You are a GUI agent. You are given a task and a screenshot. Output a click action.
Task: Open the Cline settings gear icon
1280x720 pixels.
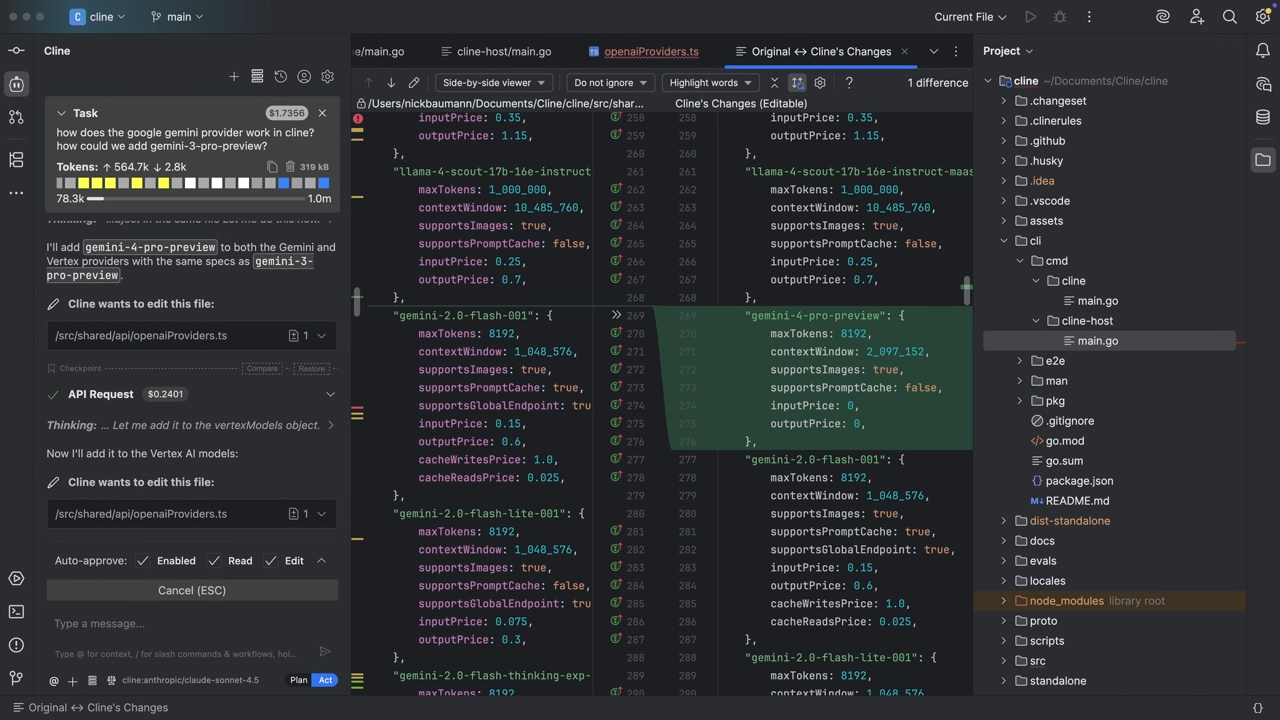click(x=327, y=76)
